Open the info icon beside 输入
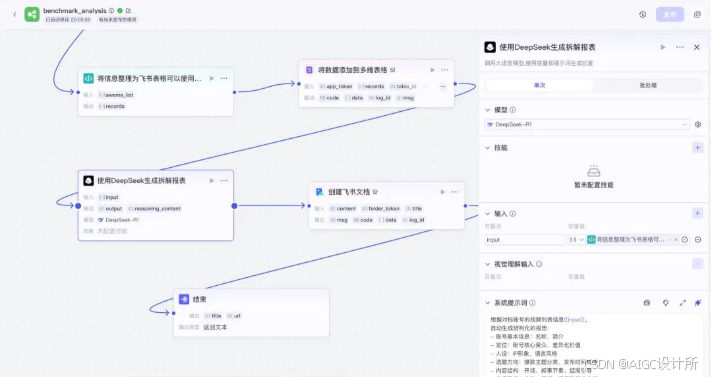711x377 pixels. pyautogui.click(x=513, y=214)
